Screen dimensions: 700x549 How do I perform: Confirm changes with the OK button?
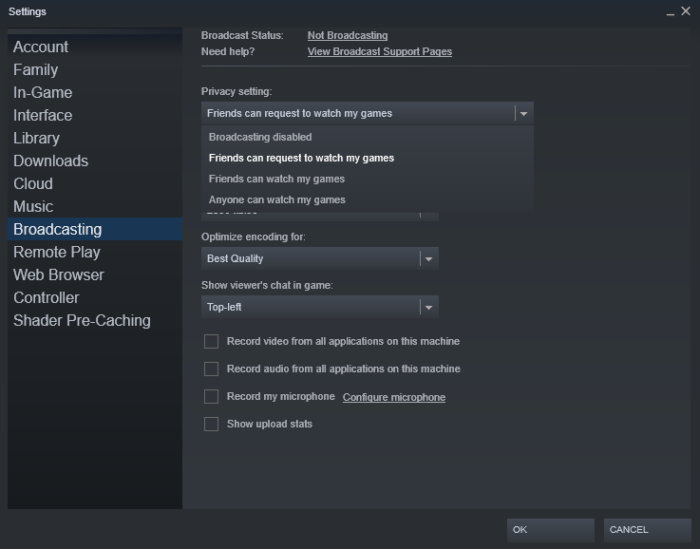550,530
